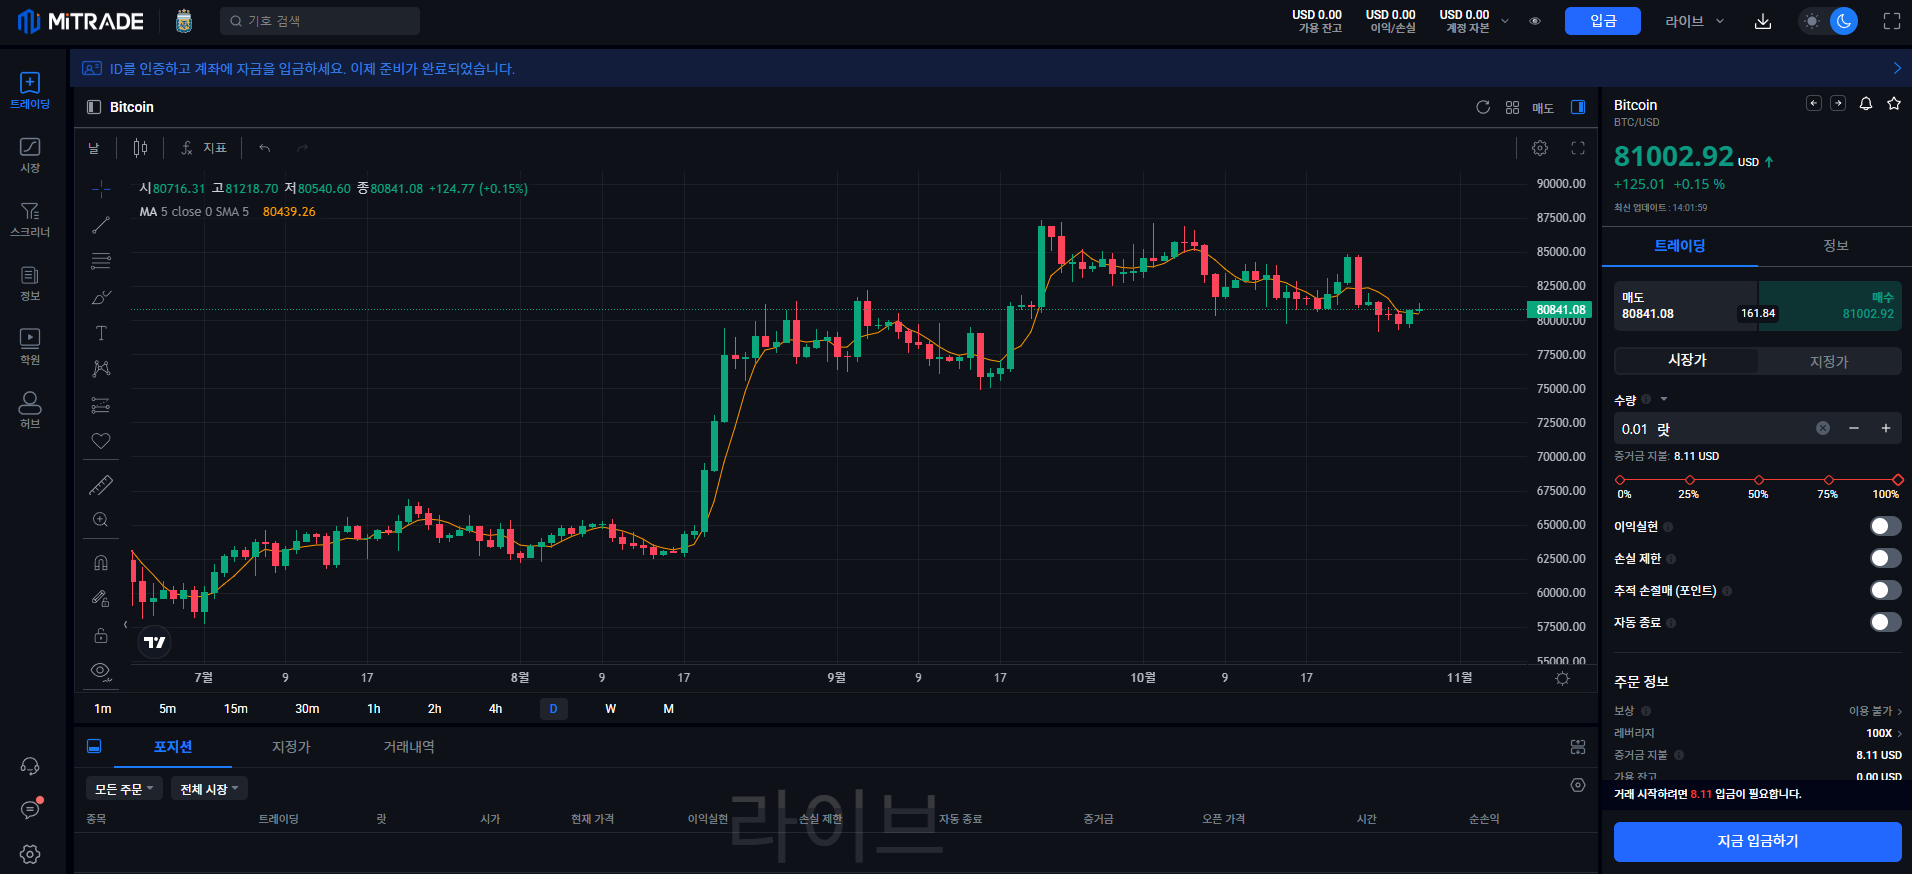Switch to dark mode moon toggle
Screen dimensions: 1912x874
click(x=1843, y=21)
